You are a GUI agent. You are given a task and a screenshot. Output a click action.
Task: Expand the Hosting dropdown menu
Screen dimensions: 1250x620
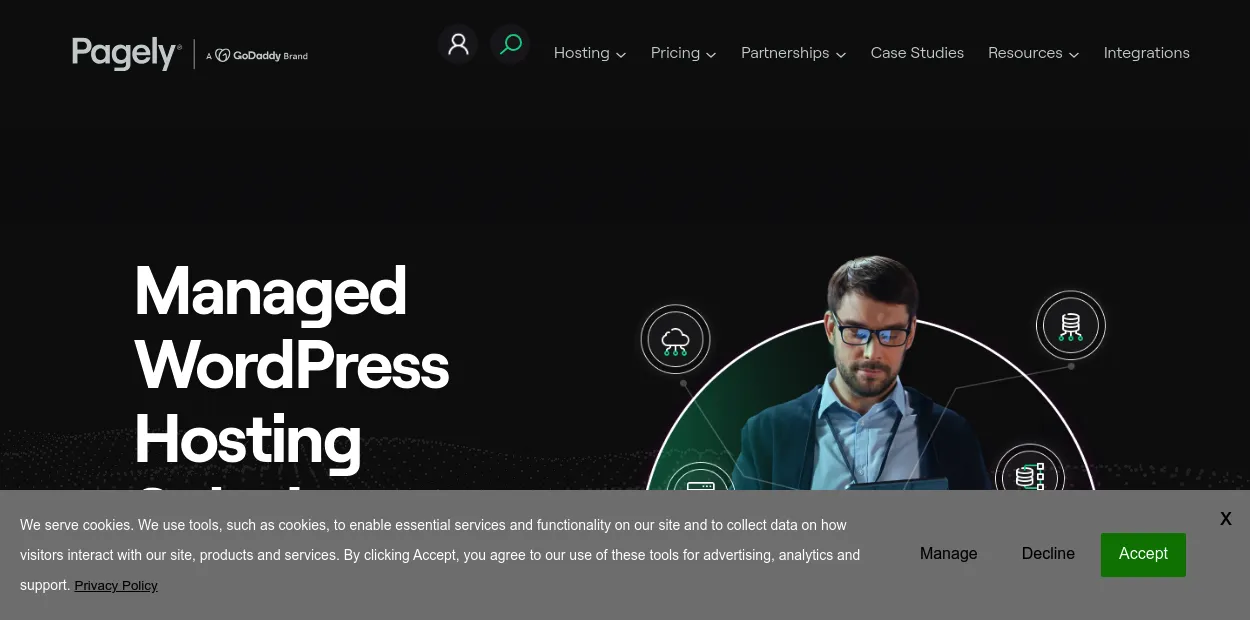pyautogui.click(x=589, y=53)
